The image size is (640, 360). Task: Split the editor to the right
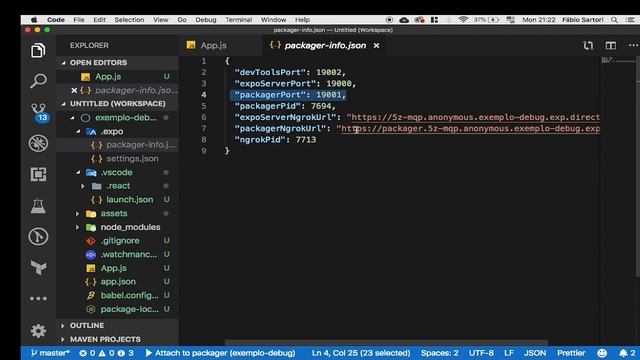[611, 45]
